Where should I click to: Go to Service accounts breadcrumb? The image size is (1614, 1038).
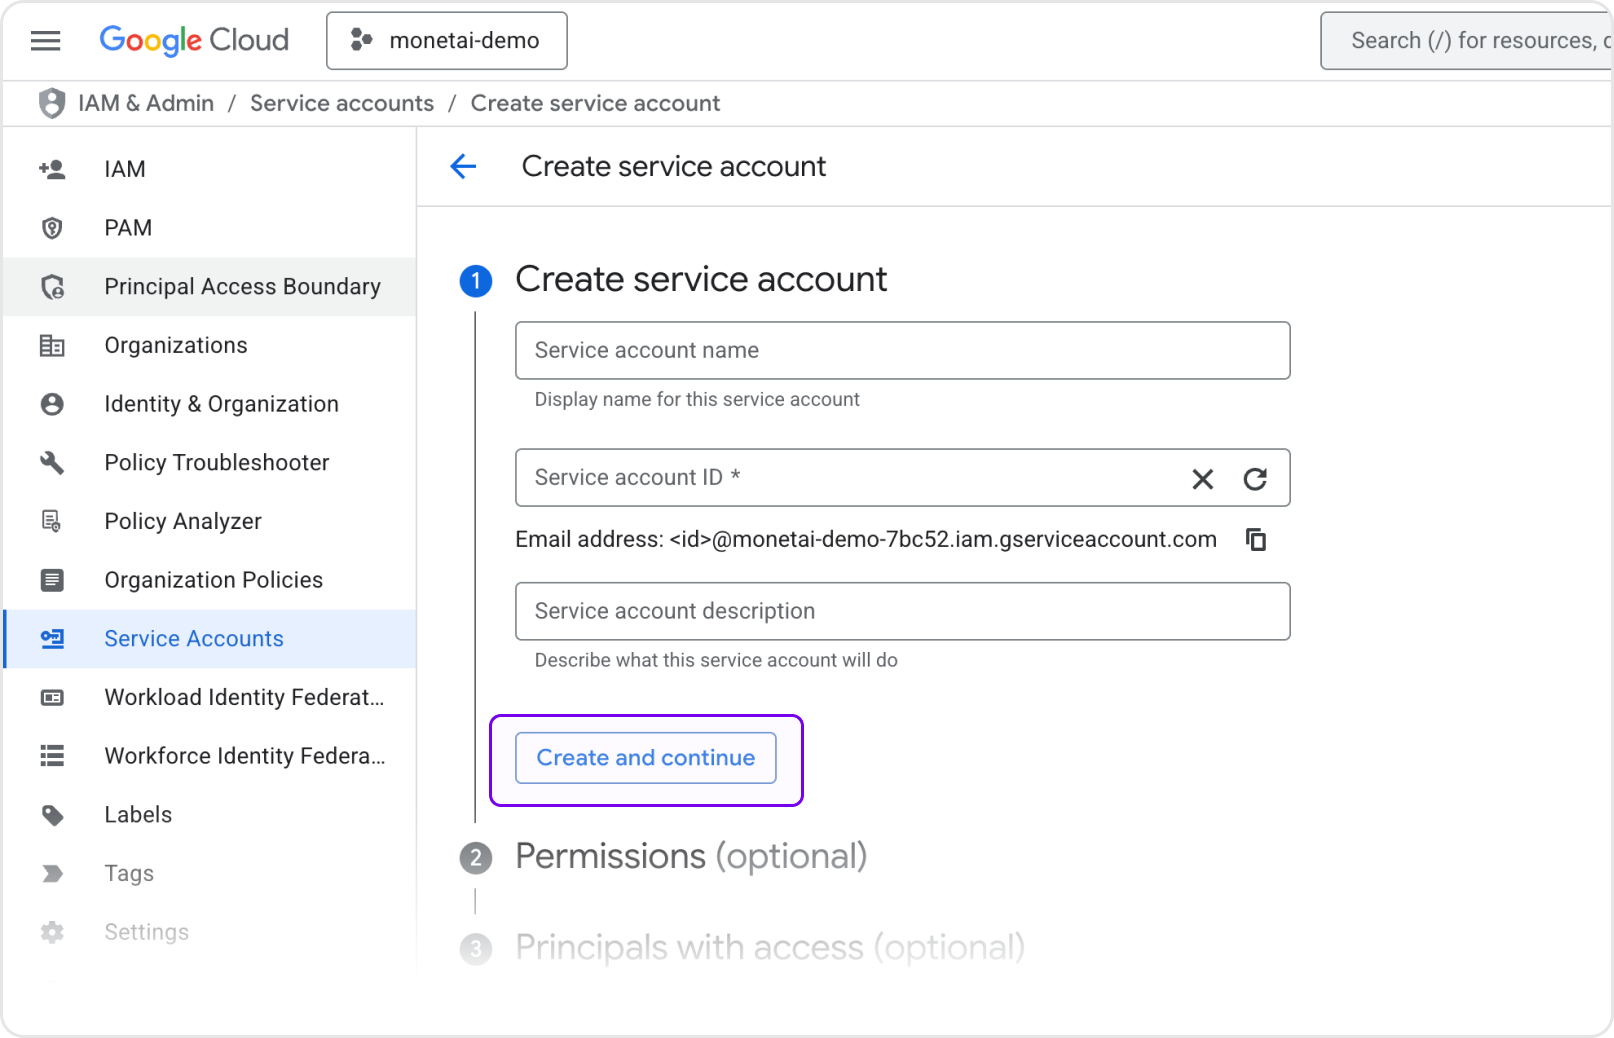pos(342,103)
